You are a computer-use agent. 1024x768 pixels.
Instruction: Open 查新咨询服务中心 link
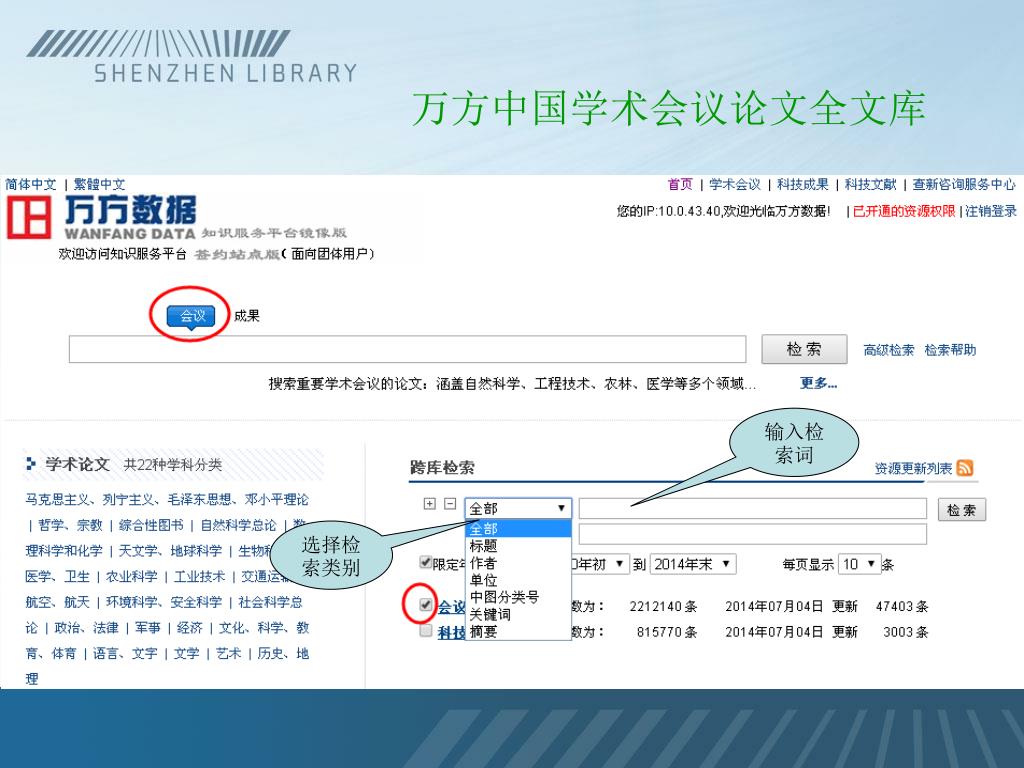click(964, 185)
